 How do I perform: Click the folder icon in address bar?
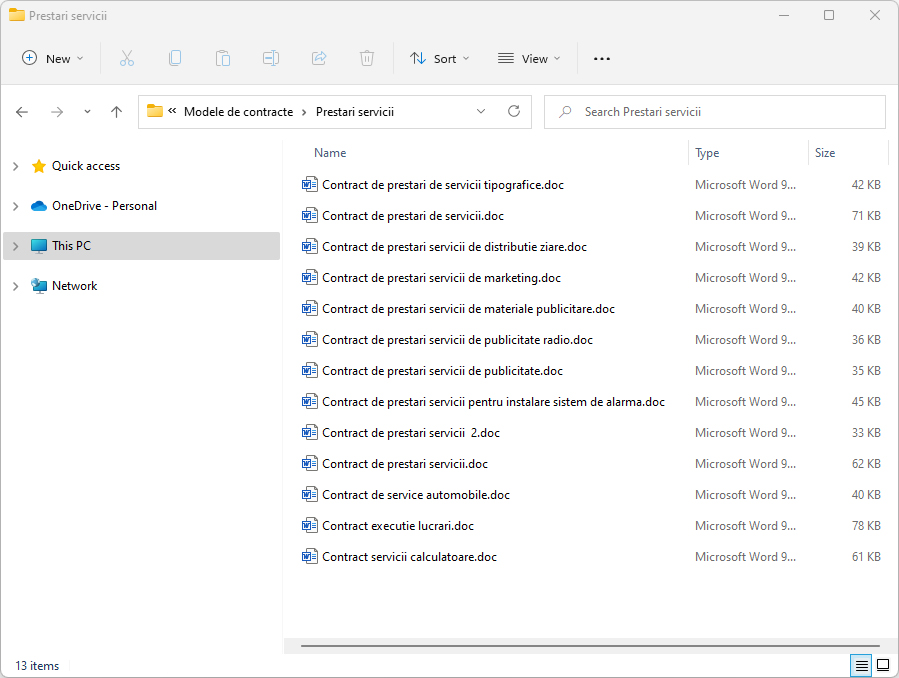155,111
